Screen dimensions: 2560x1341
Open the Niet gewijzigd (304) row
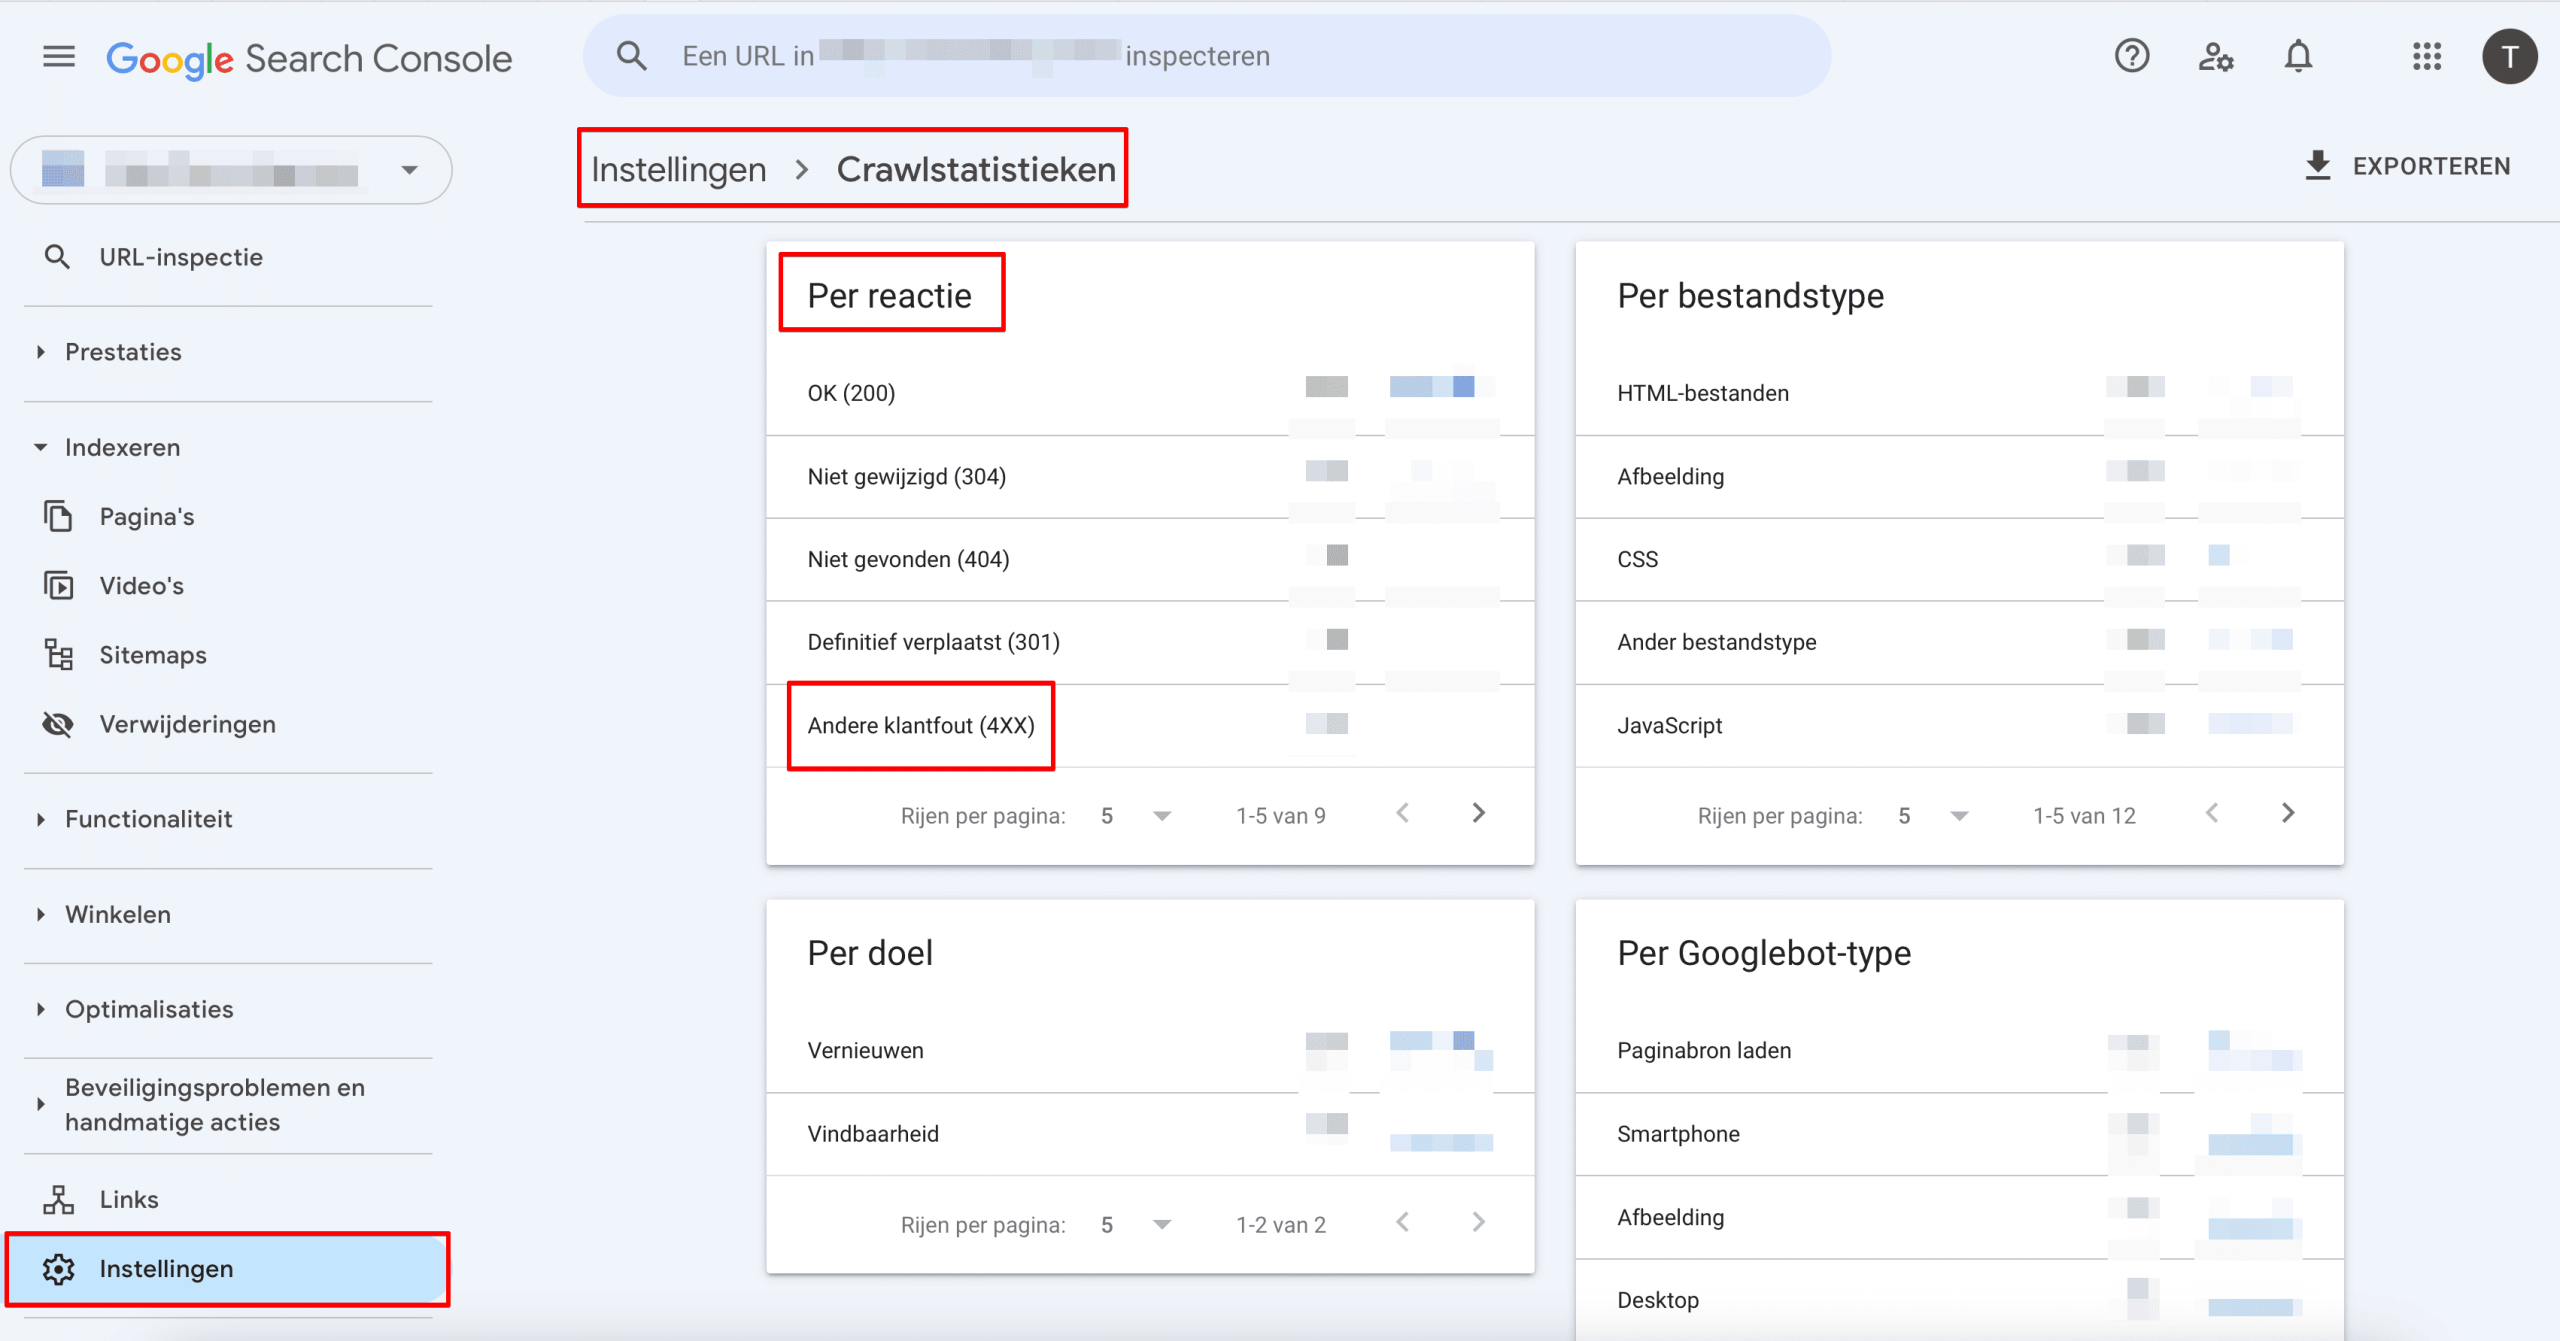coord(1150,476)
